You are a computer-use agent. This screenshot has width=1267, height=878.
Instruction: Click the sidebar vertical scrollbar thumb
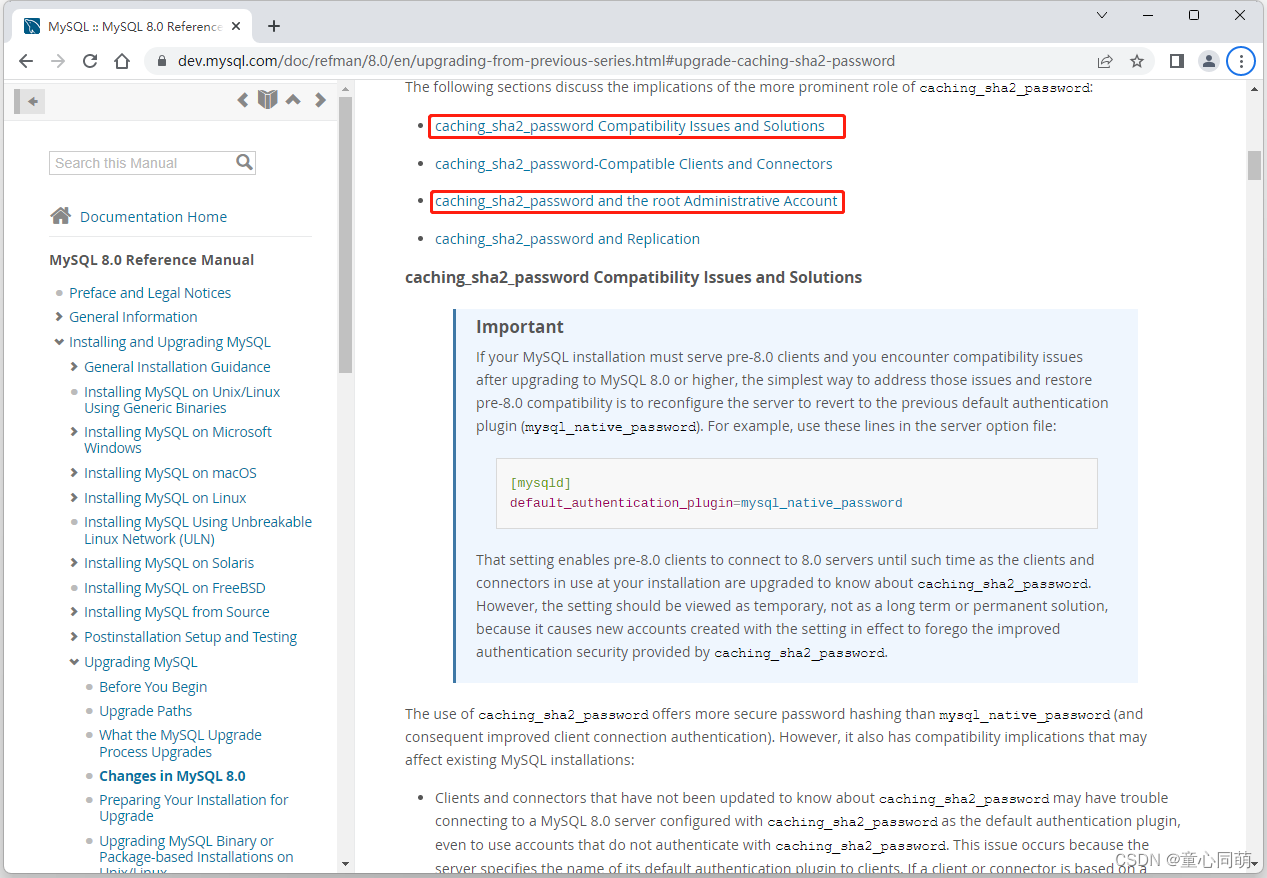(345, 235)
